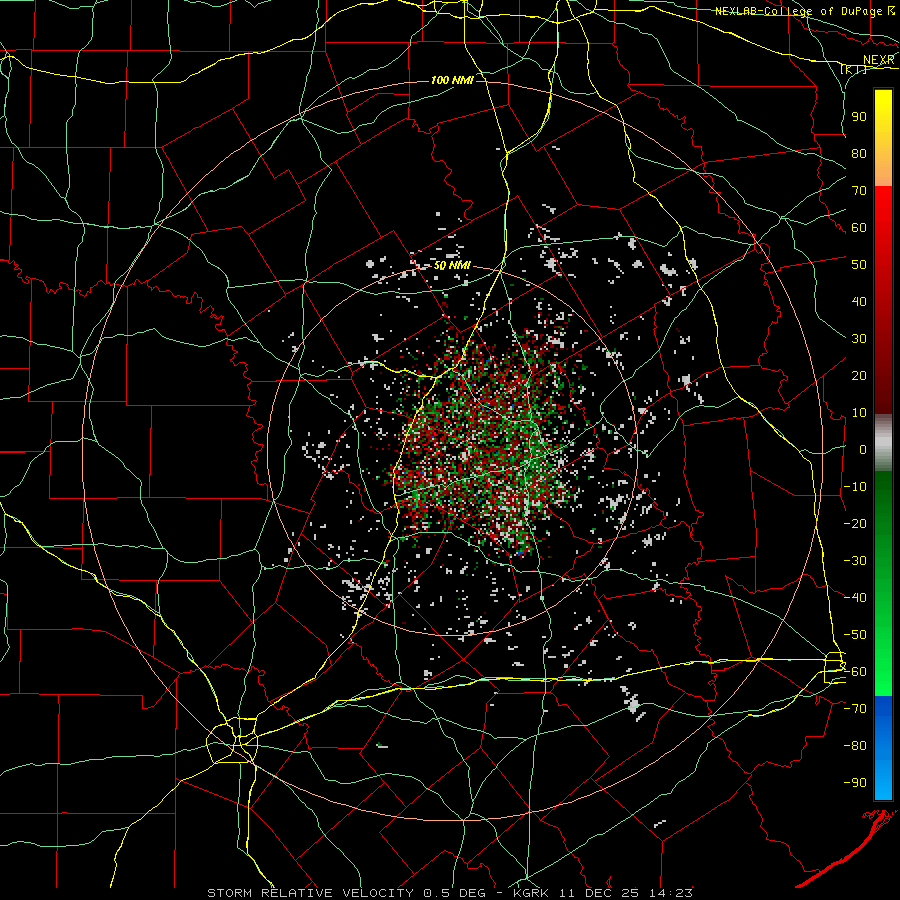900x900 pixels.
Task: Click the '20' value on the velocity scale
Action: tap(859, 375)
